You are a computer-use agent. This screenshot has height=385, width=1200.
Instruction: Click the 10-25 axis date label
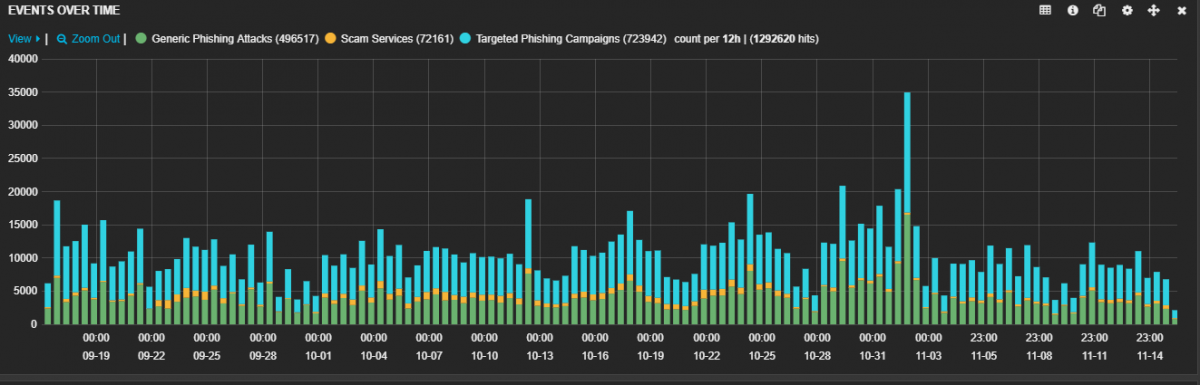(x=761, y=355)
